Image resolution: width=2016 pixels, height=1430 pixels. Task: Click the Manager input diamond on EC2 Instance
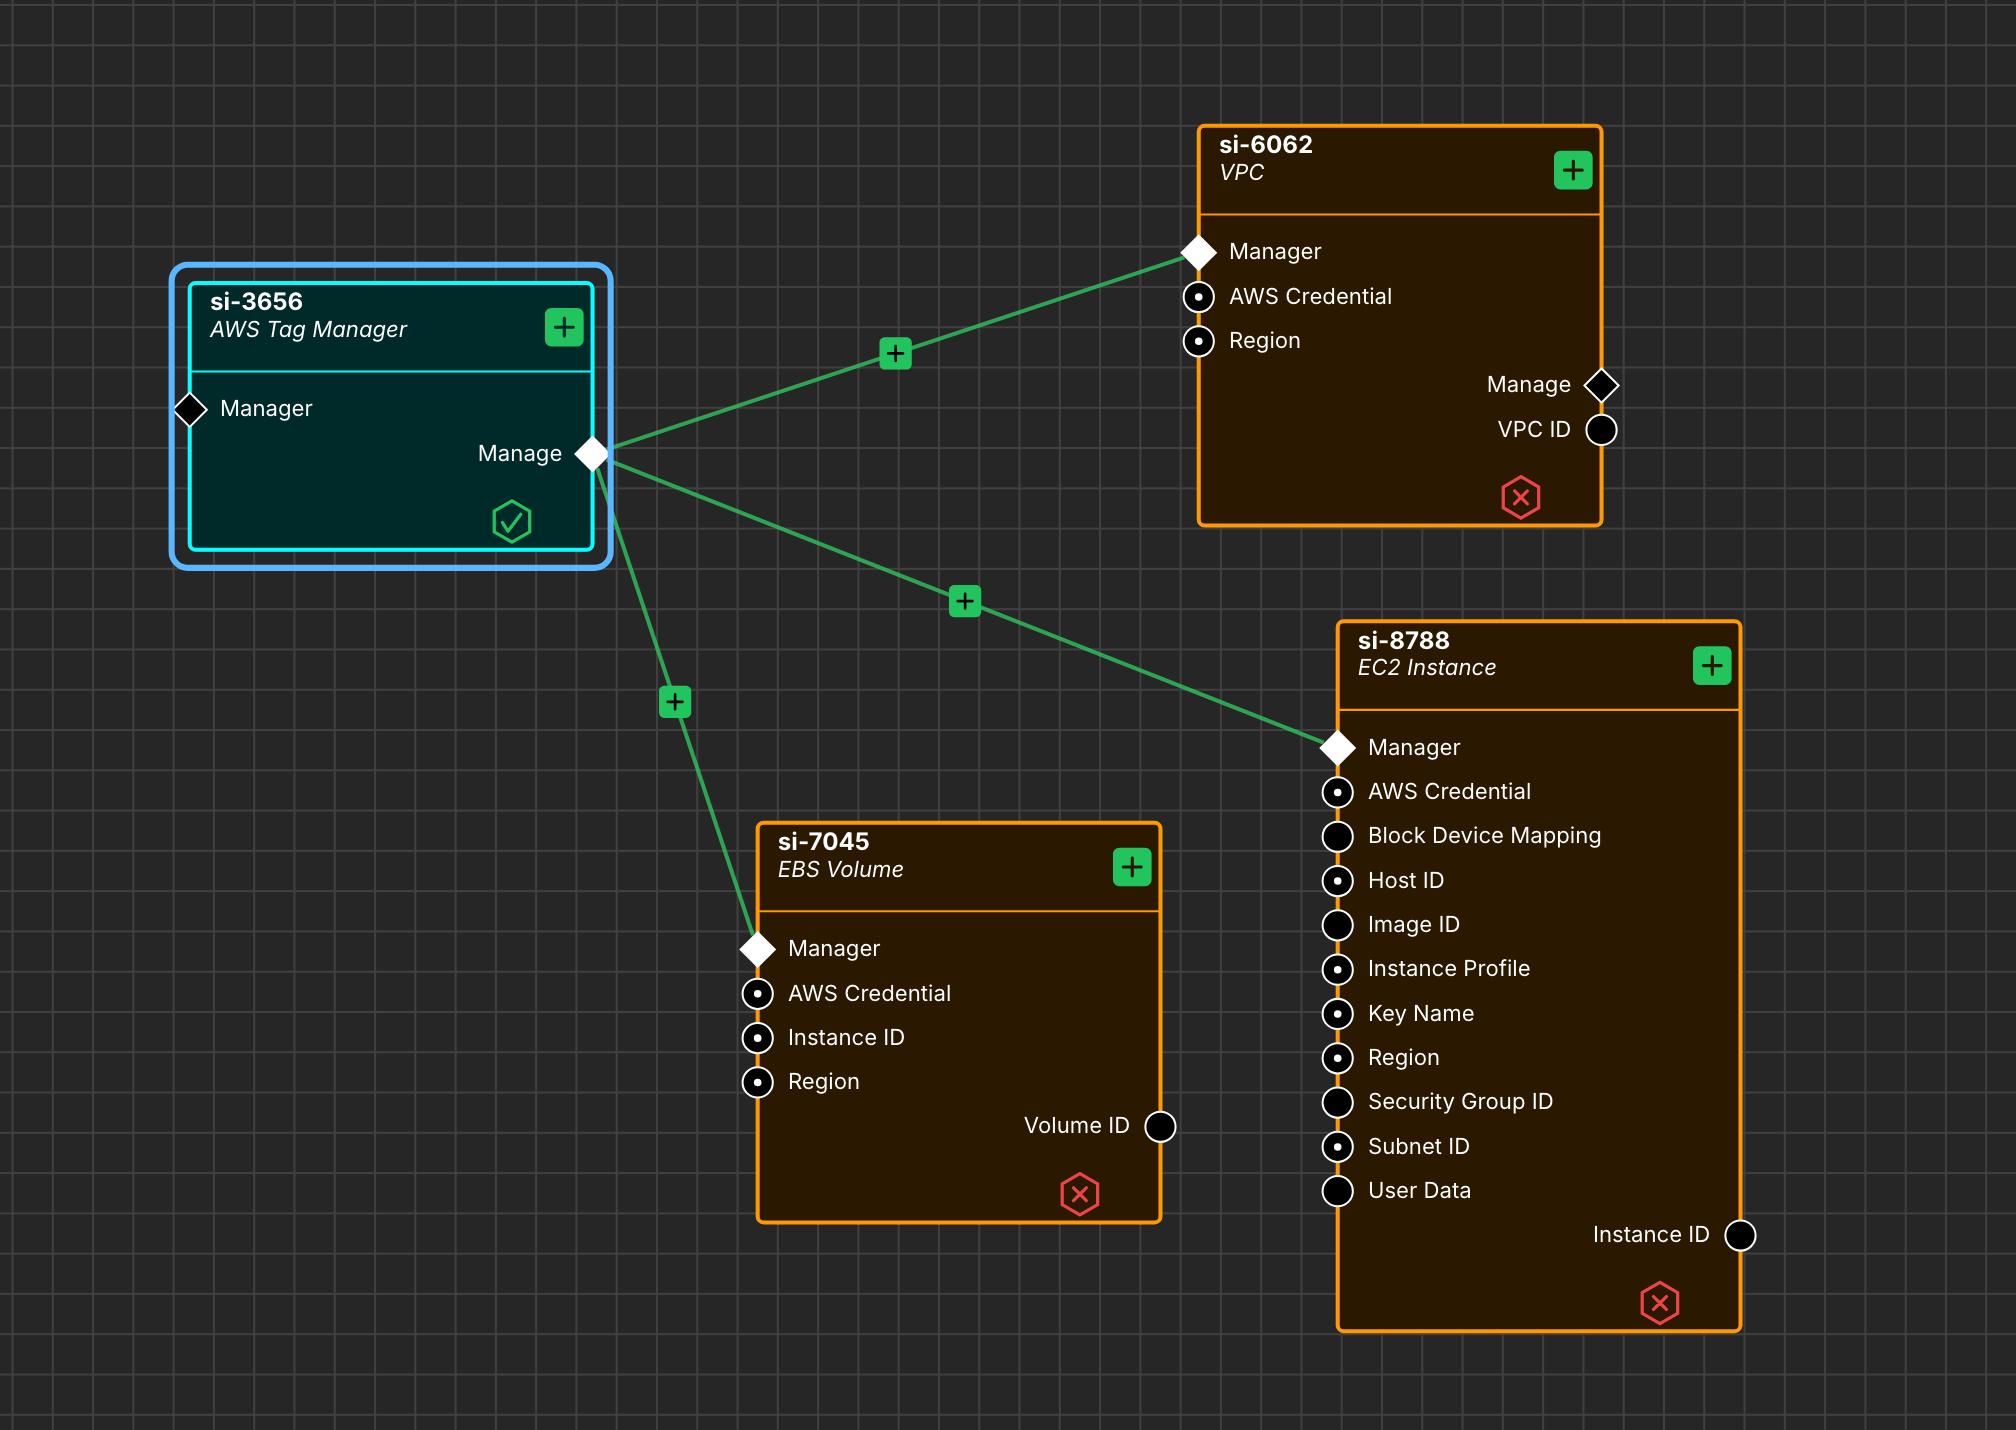pyautogui.click(x=1338, y=747)
